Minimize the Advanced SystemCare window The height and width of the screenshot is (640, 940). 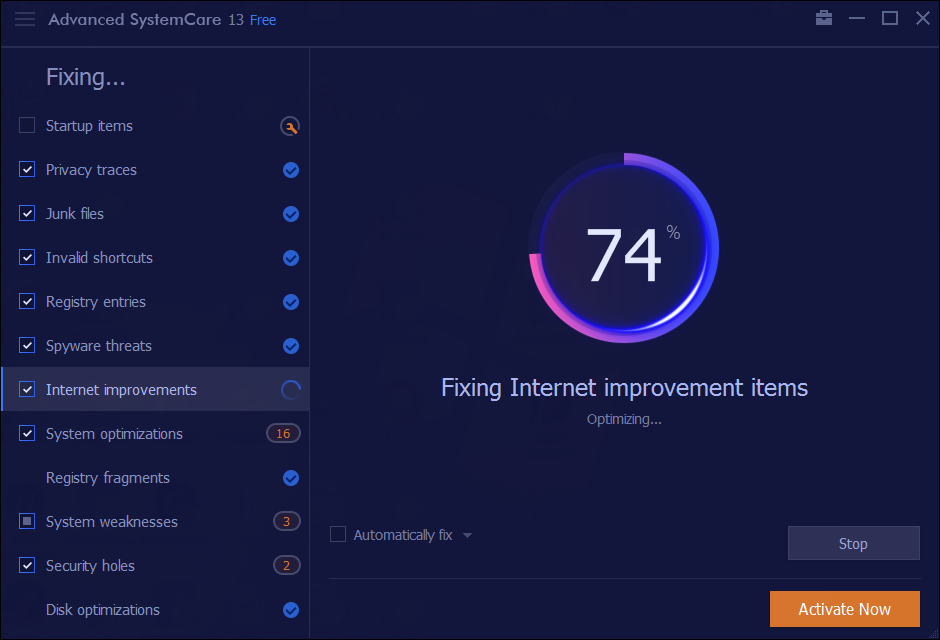click(x=857, y=19)
